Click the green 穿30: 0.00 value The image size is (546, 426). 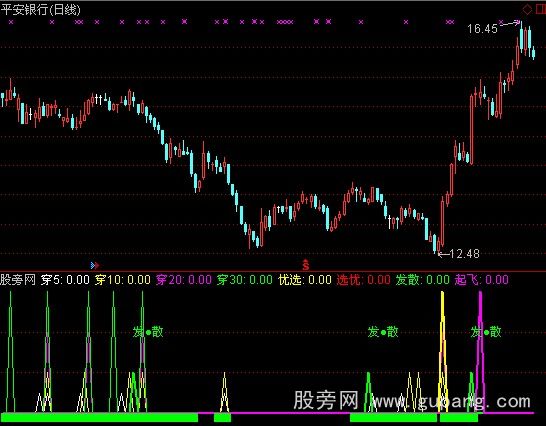click(244, 279)
